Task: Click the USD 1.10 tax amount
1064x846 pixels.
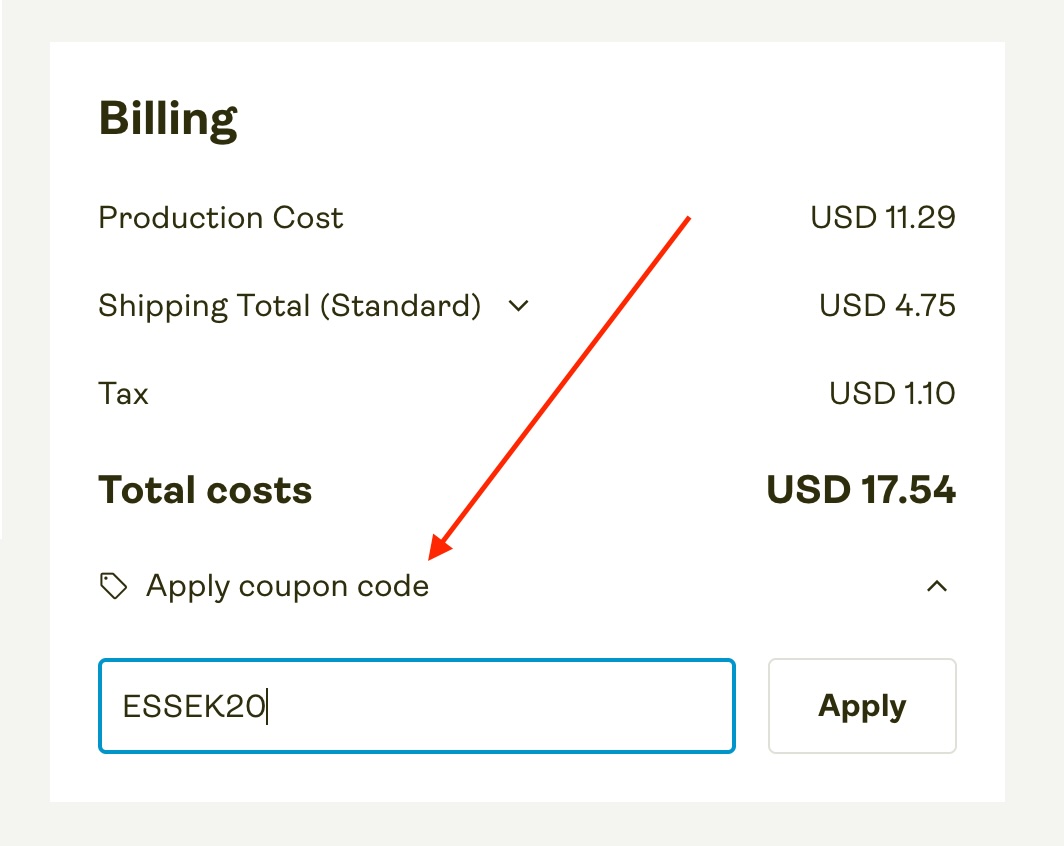Action: pos(892,394)
